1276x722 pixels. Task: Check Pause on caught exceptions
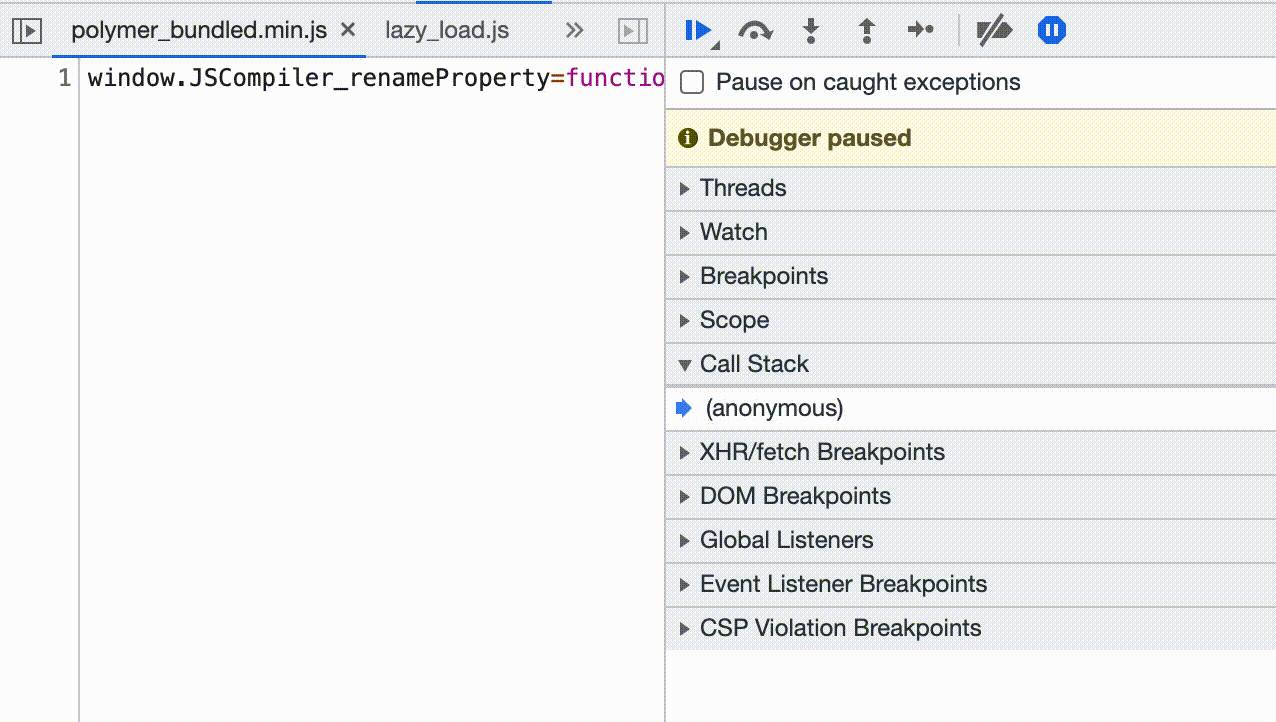691,82
